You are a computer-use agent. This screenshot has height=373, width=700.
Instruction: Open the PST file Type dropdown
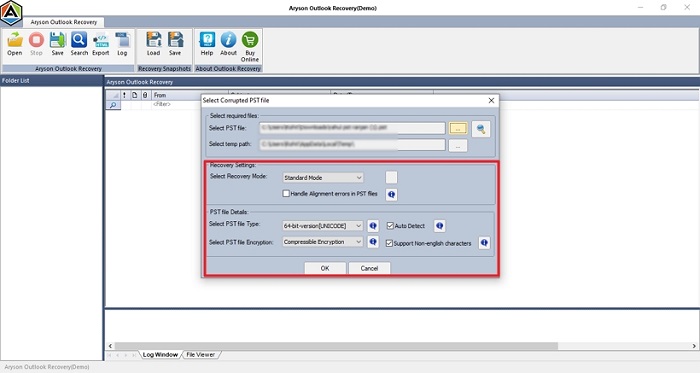tap(323, 226)
